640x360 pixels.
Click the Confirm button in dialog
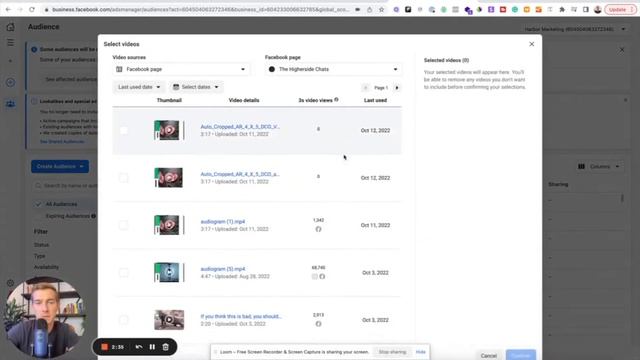tap(521, 355)
